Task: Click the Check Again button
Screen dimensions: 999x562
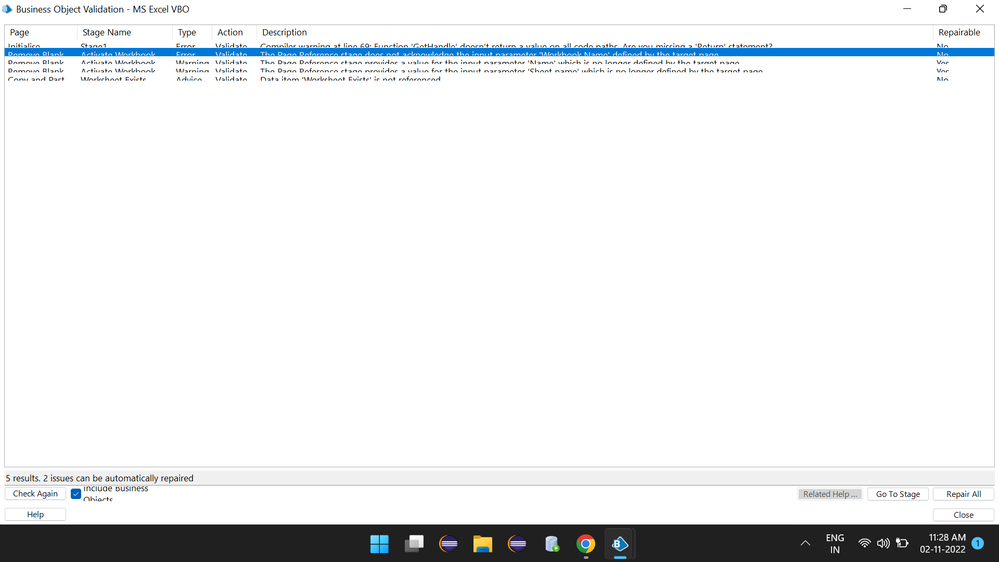Action: [x=35, y=494]
